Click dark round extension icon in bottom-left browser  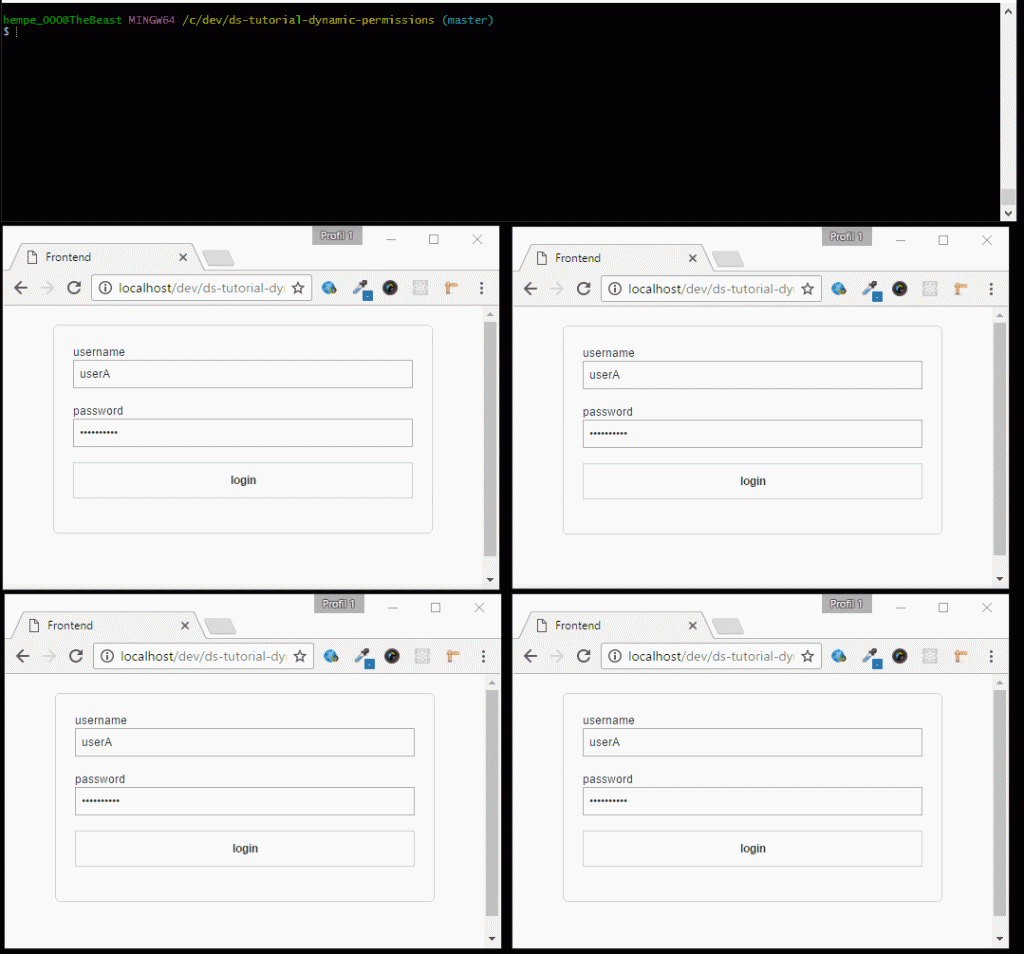pyautogui.click(x=392, y=656)
